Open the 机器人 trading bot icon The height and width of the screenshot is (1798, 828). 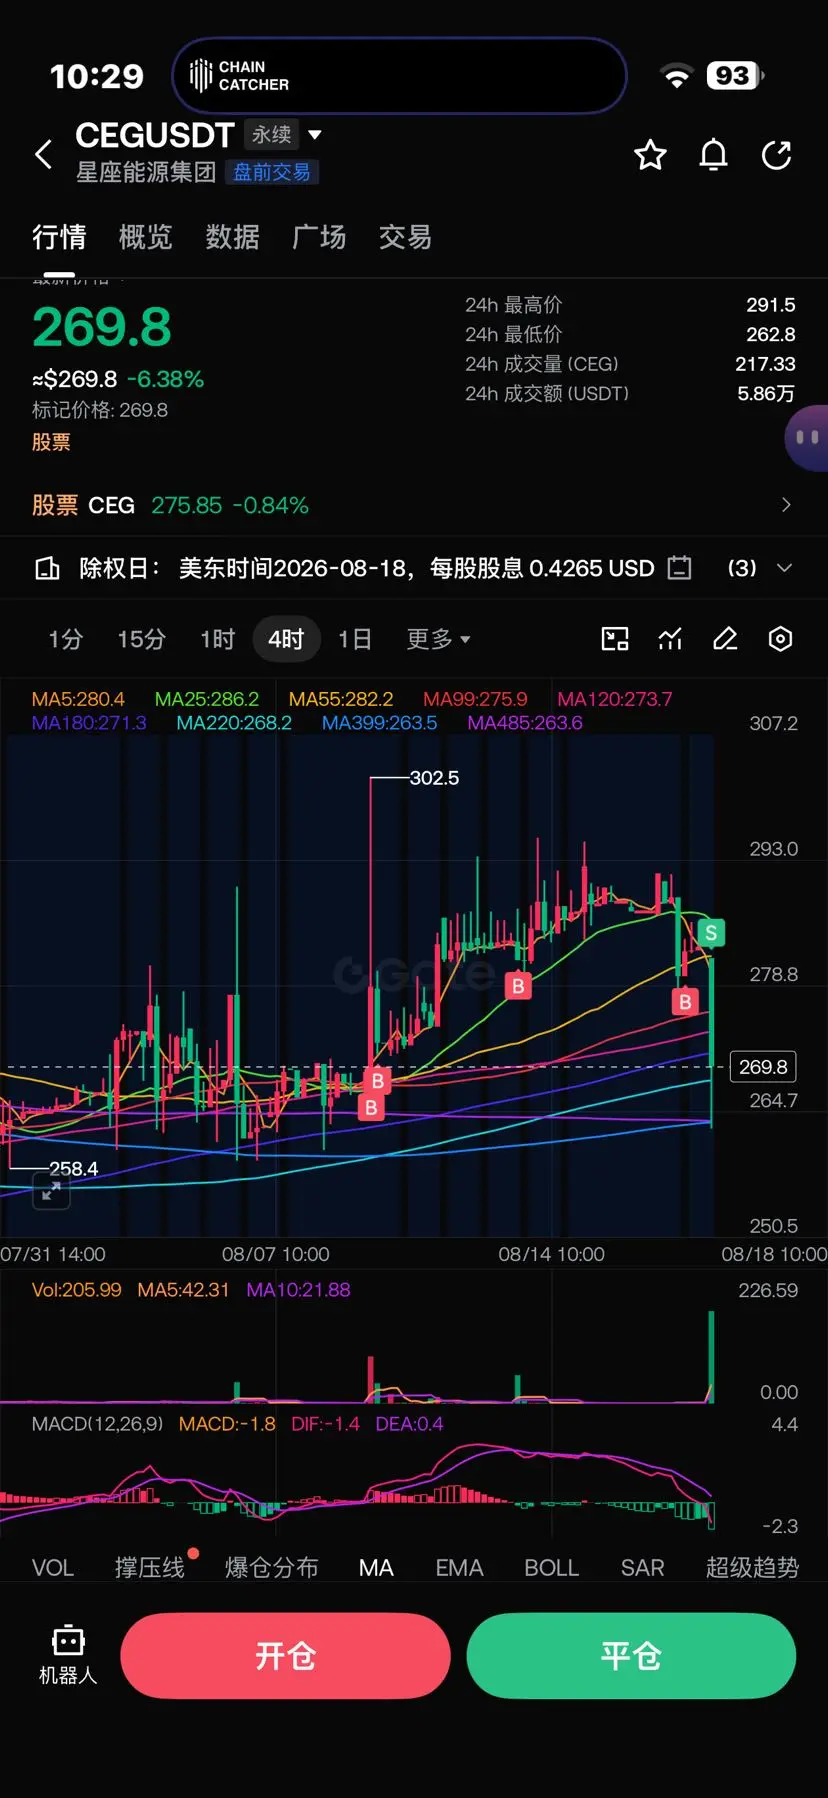(68, 1654)
